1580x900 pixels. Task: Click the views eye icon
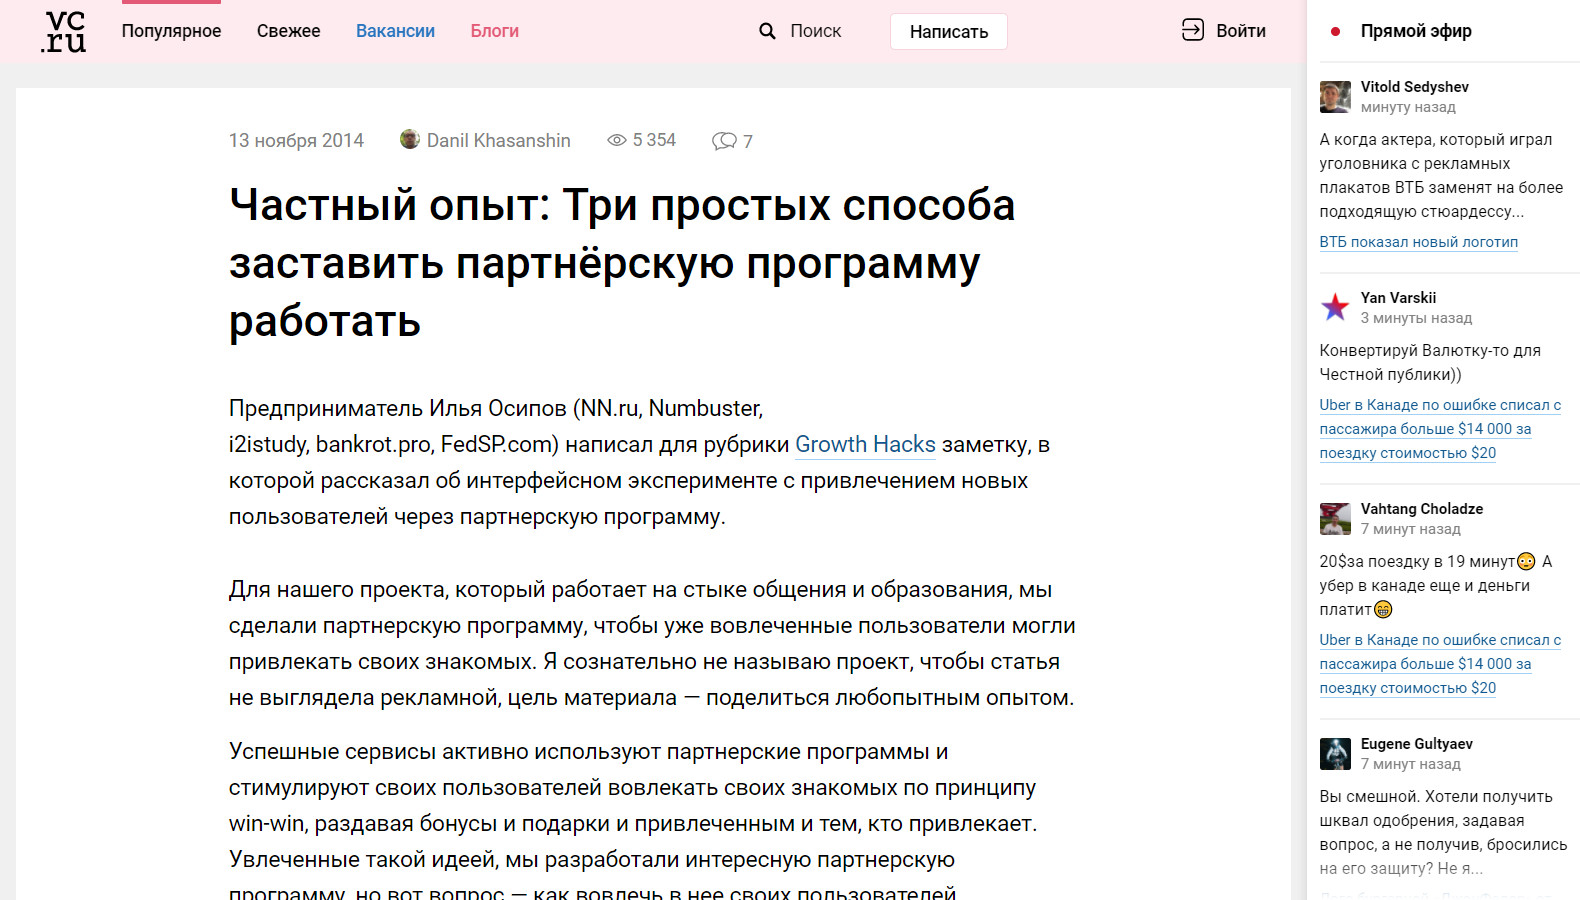pyautogui.click(x=617, y=140)
